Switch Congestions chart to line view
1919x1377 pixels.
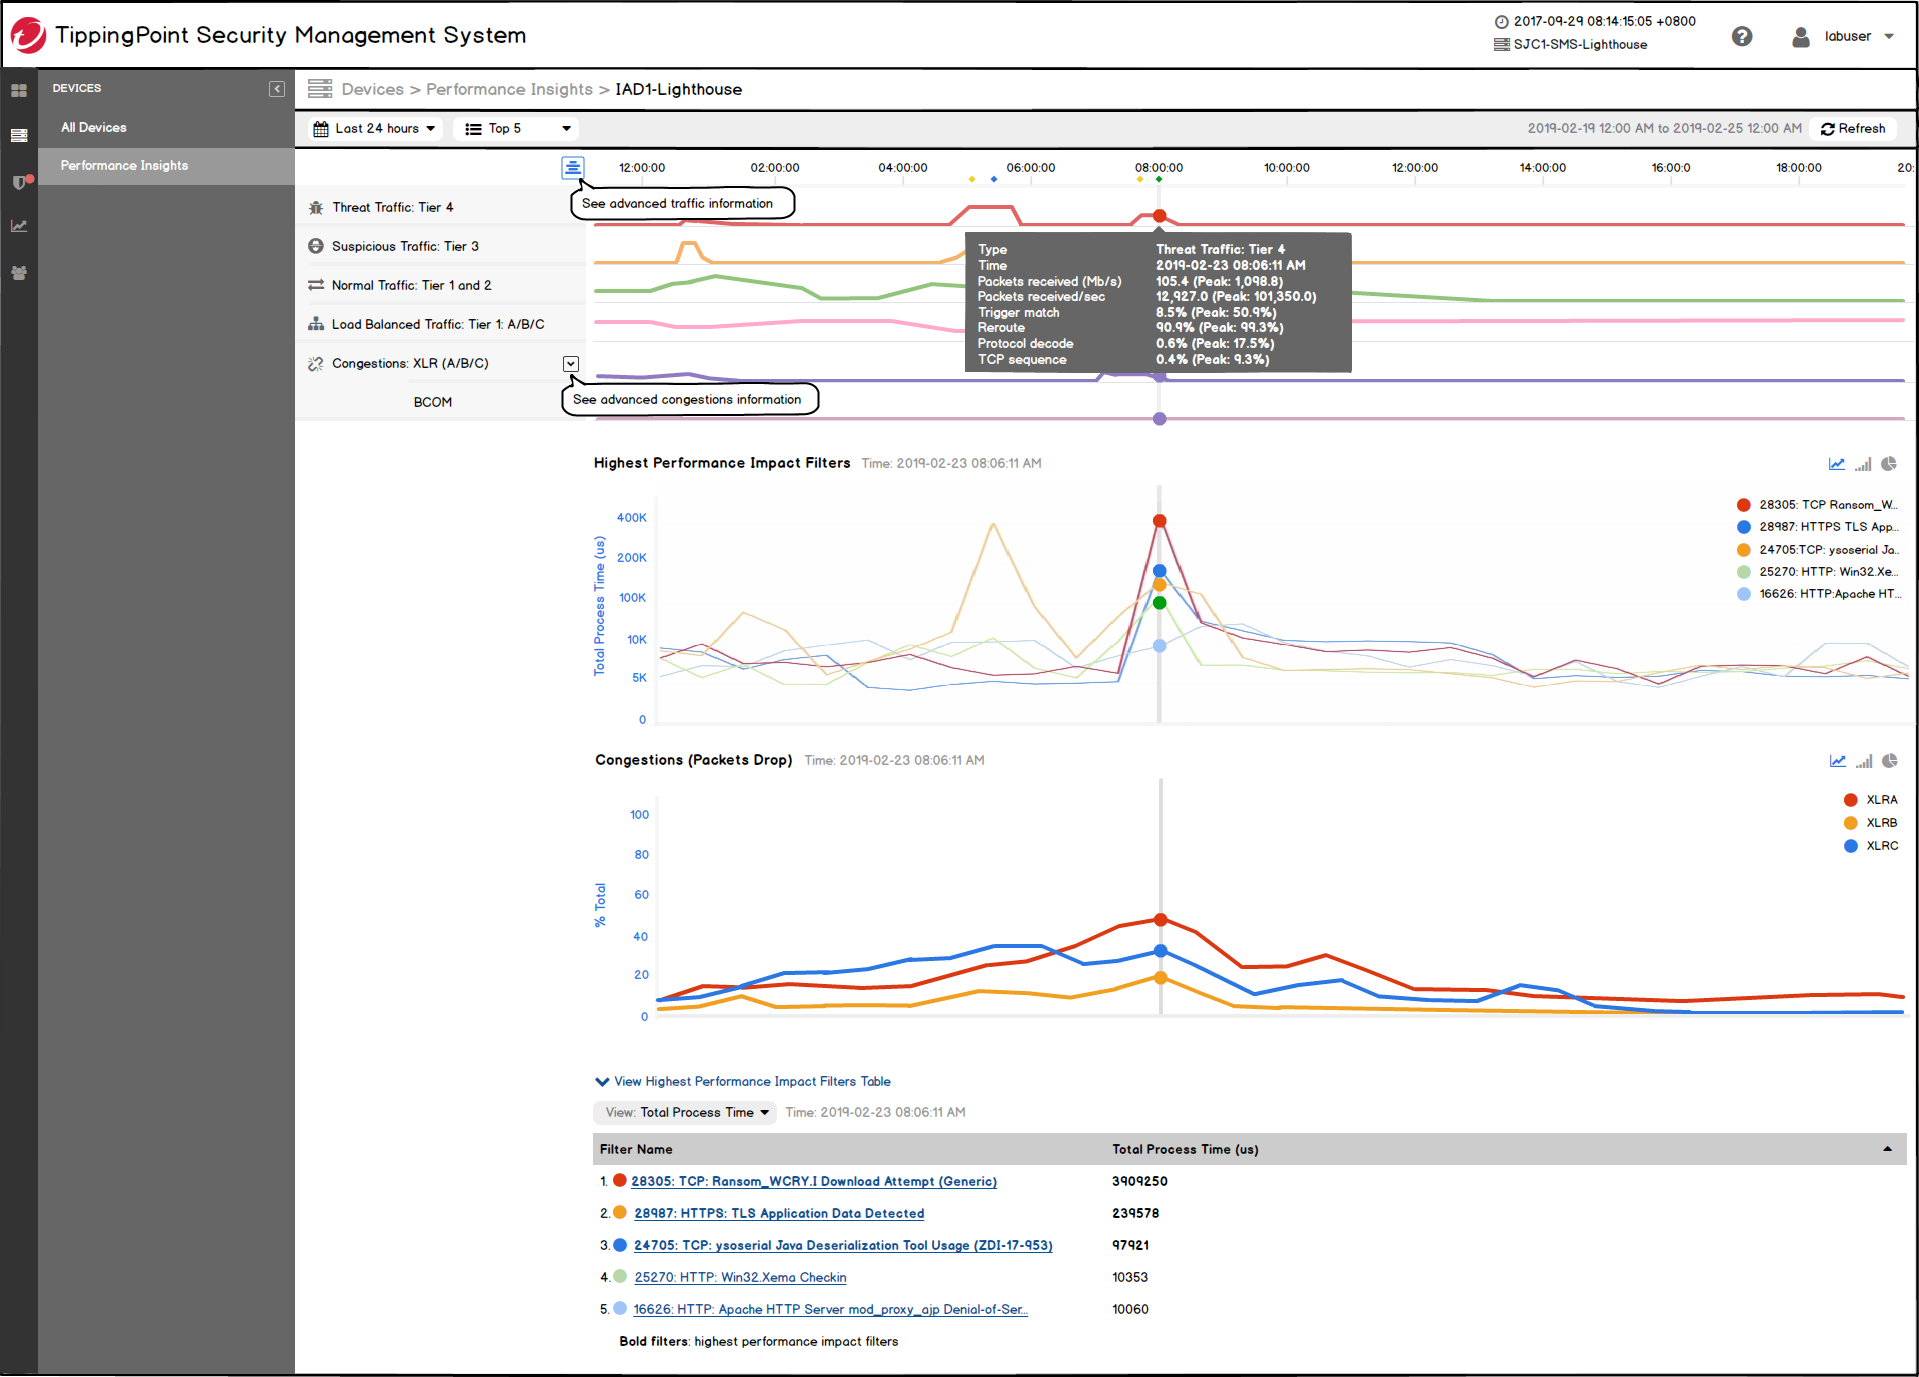click(x=1838, y=761)
